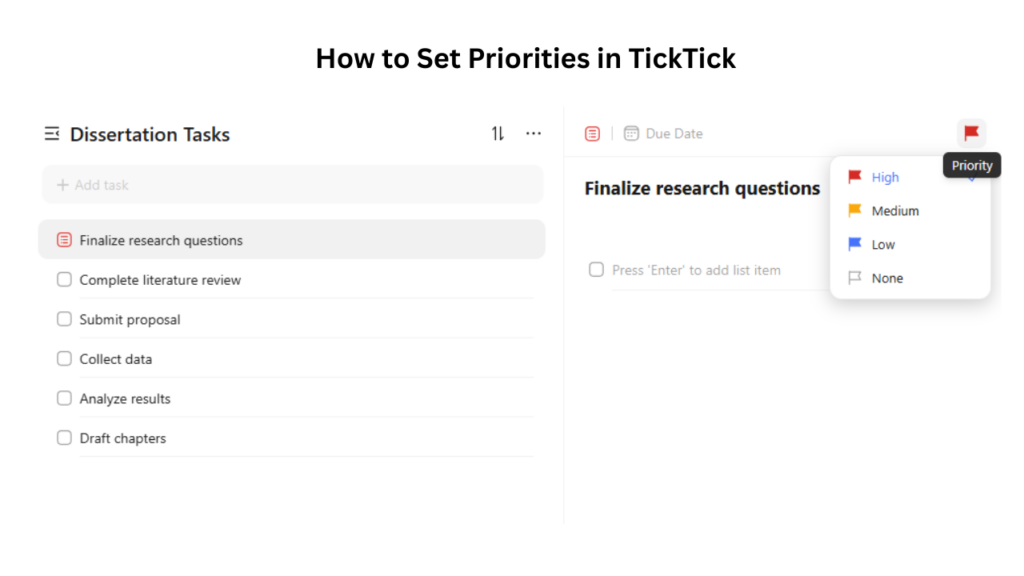Open the red Priority flag icon
Screen dimensions: 1024x576
pyautogui.click(x=969, y=131)
